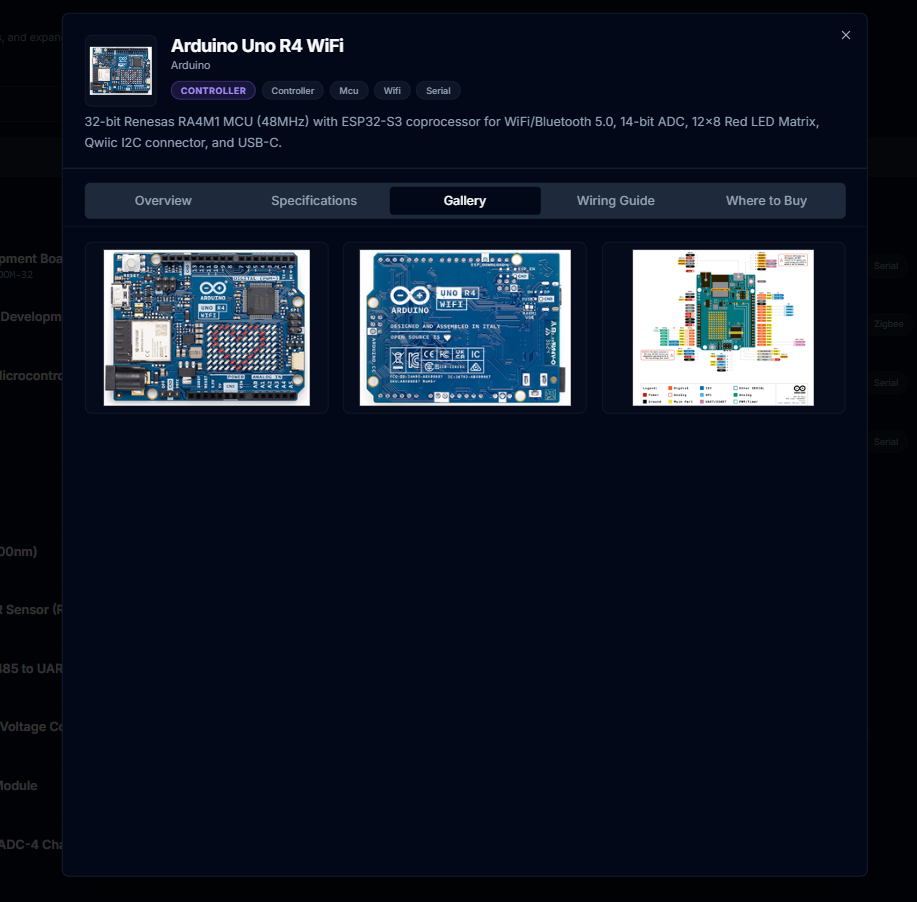Click the CONTROLLER category badge
917x902 pixels.
click(213, 91)
